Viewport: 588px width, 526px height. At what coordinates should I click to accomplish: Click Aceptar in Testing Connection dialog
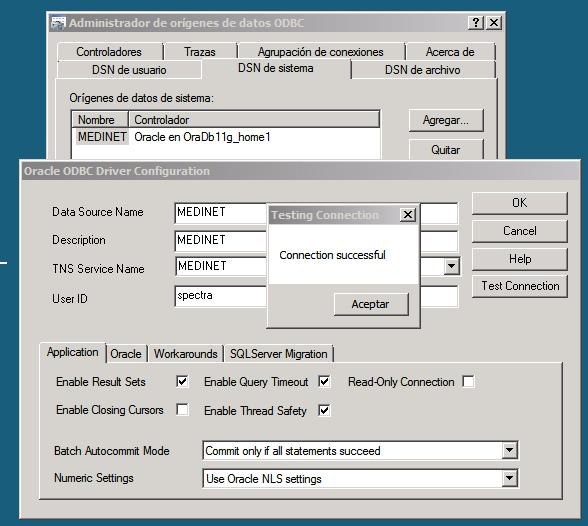(370, 304)
